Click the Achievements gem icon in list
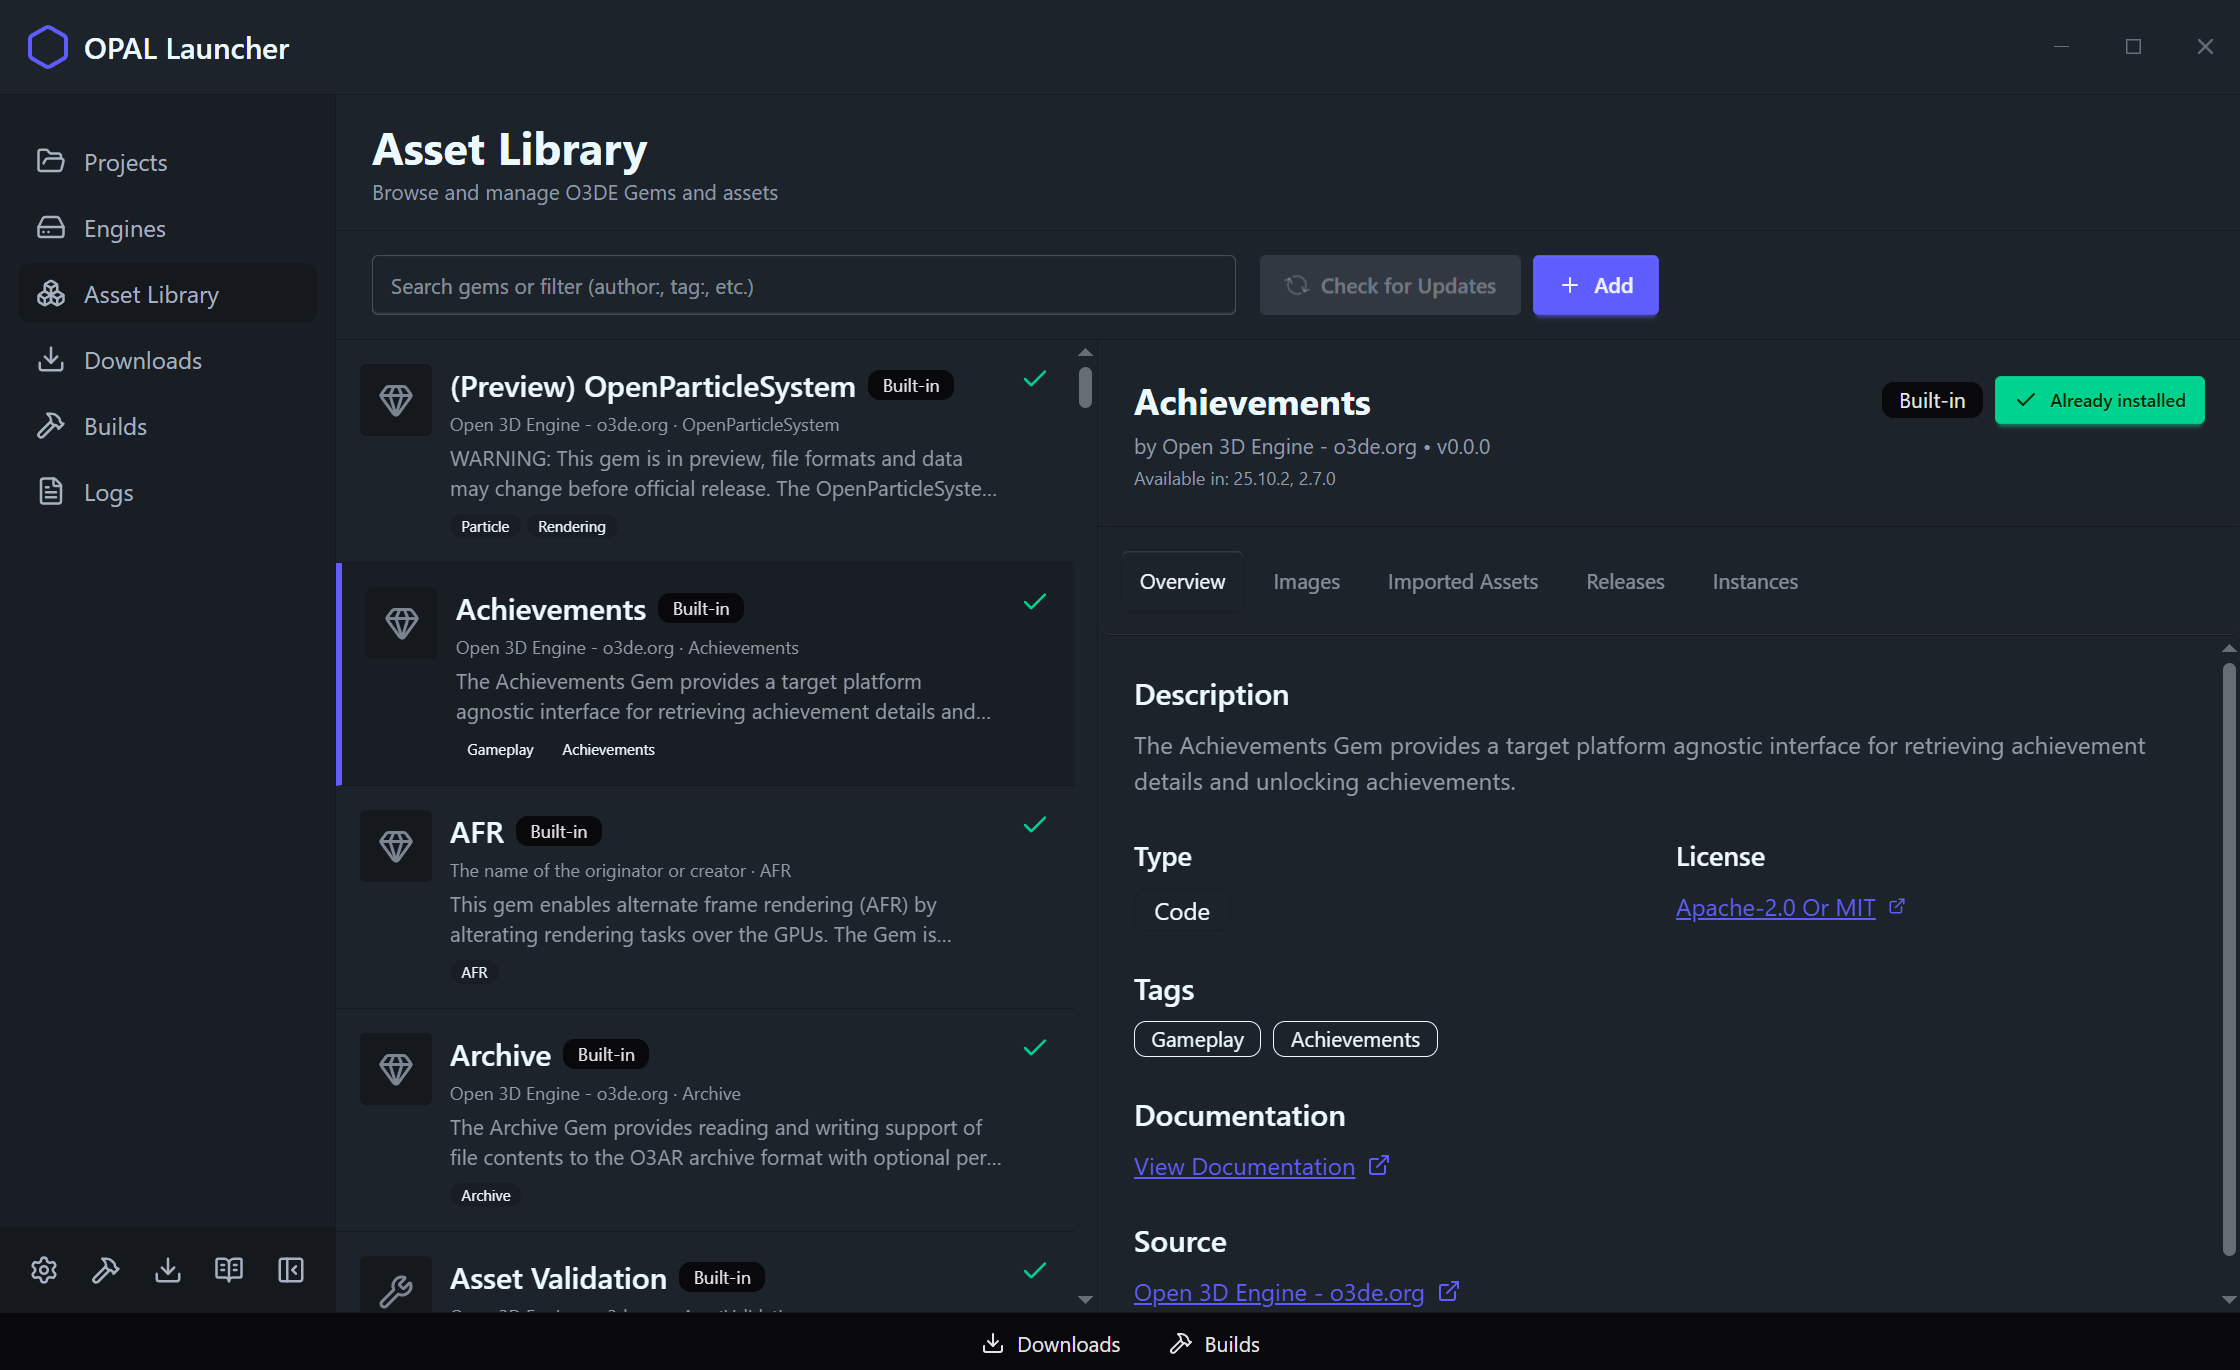The height and width of the screenshot is (1370, 2240). pos(402,623)
